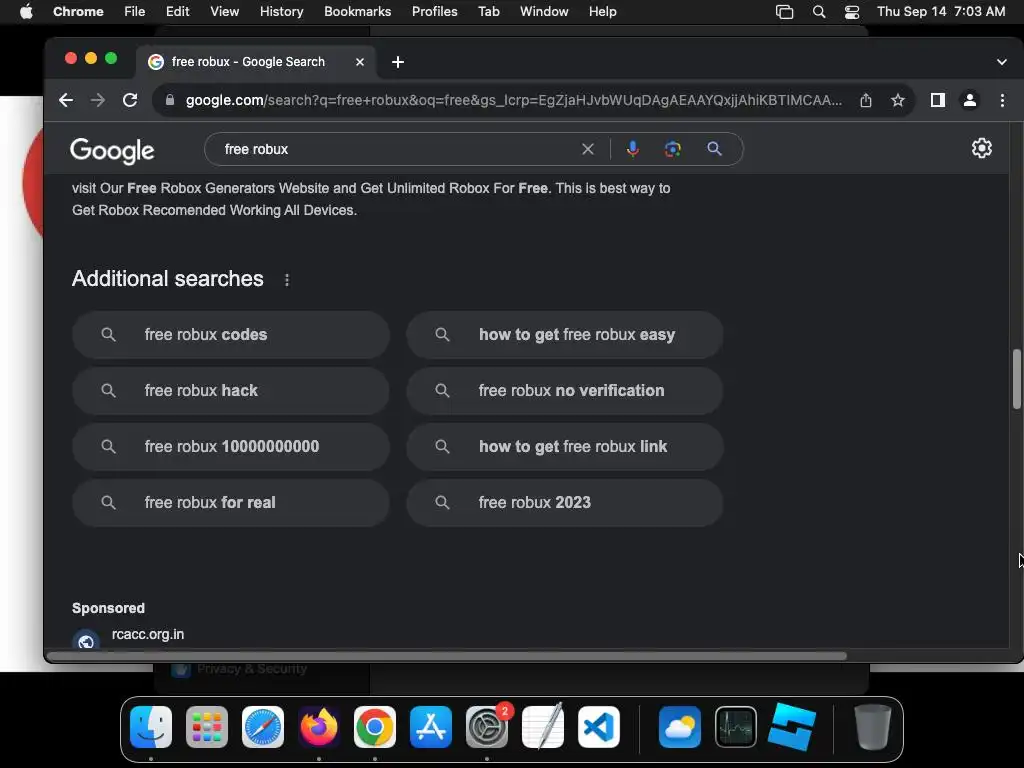Open the Weather app in the Dock
This screenshot has height=768, width=1024.
(680, 727)
